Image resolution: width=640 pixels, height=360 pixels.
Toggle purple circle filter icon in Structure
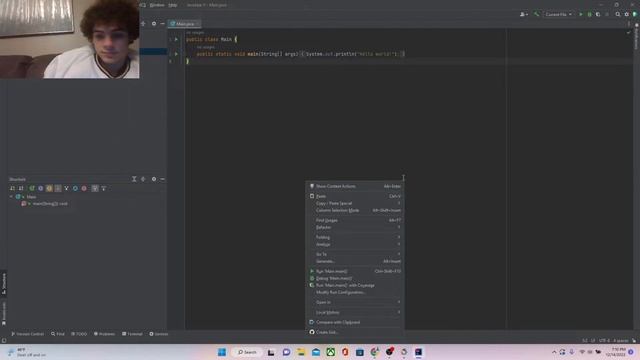pos(40,188)
